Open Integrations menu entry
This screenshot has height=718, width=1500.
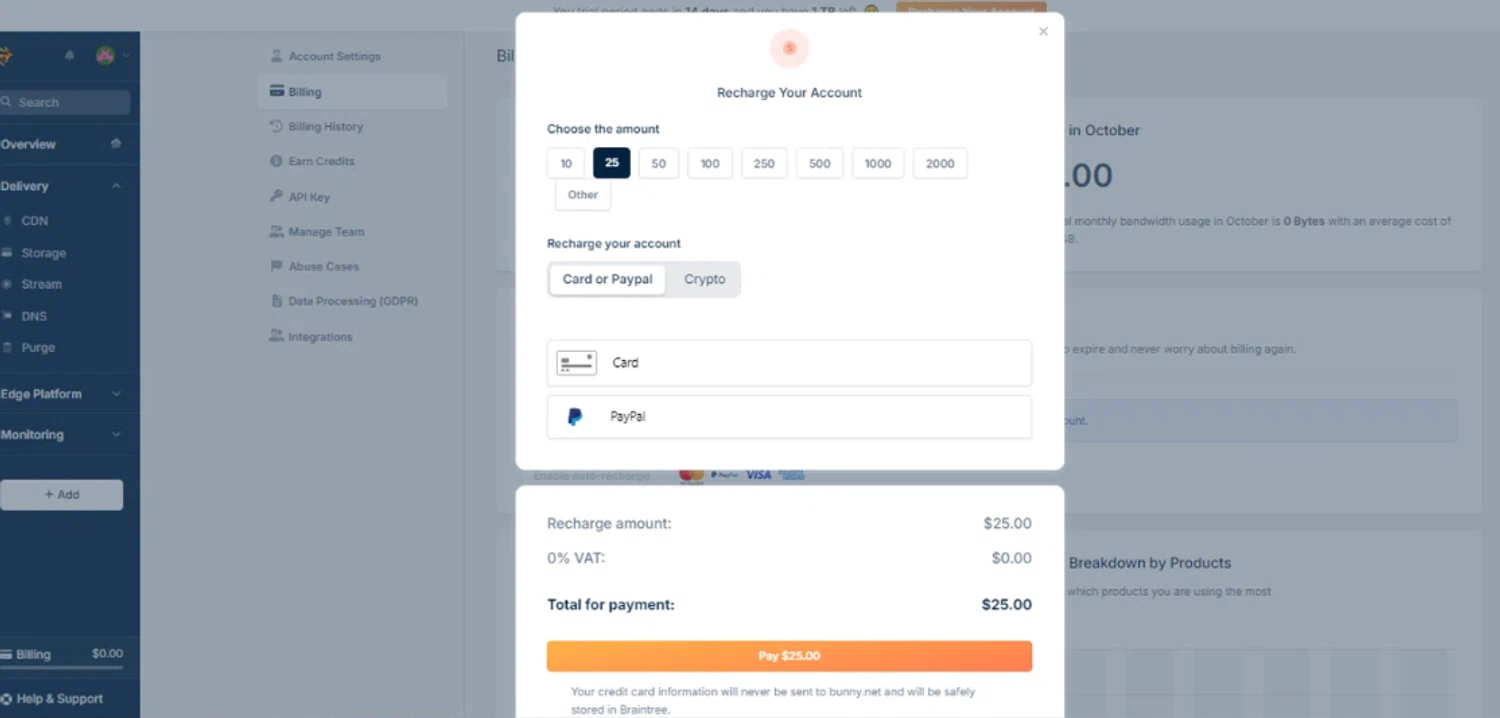tap(320, 337)
